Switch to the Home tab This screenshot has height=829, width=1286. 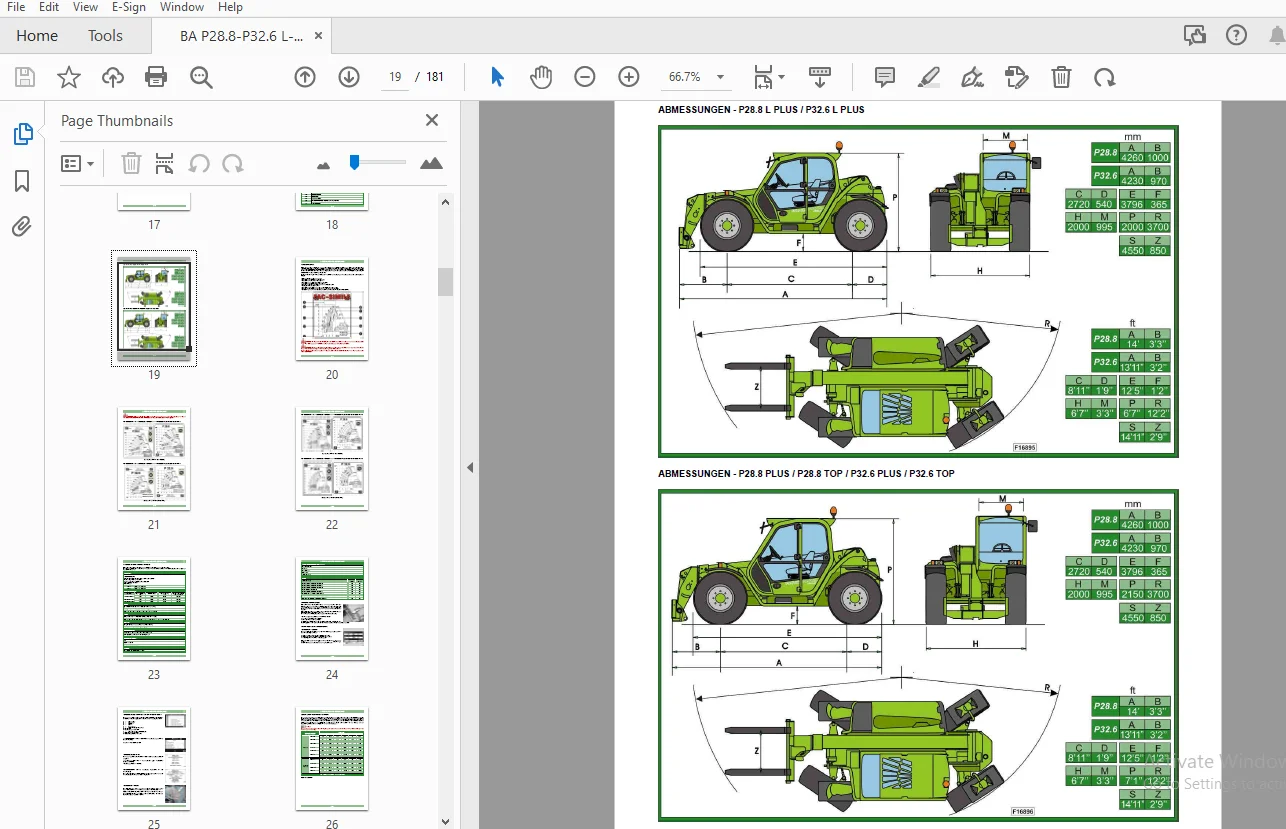(37, 35)
